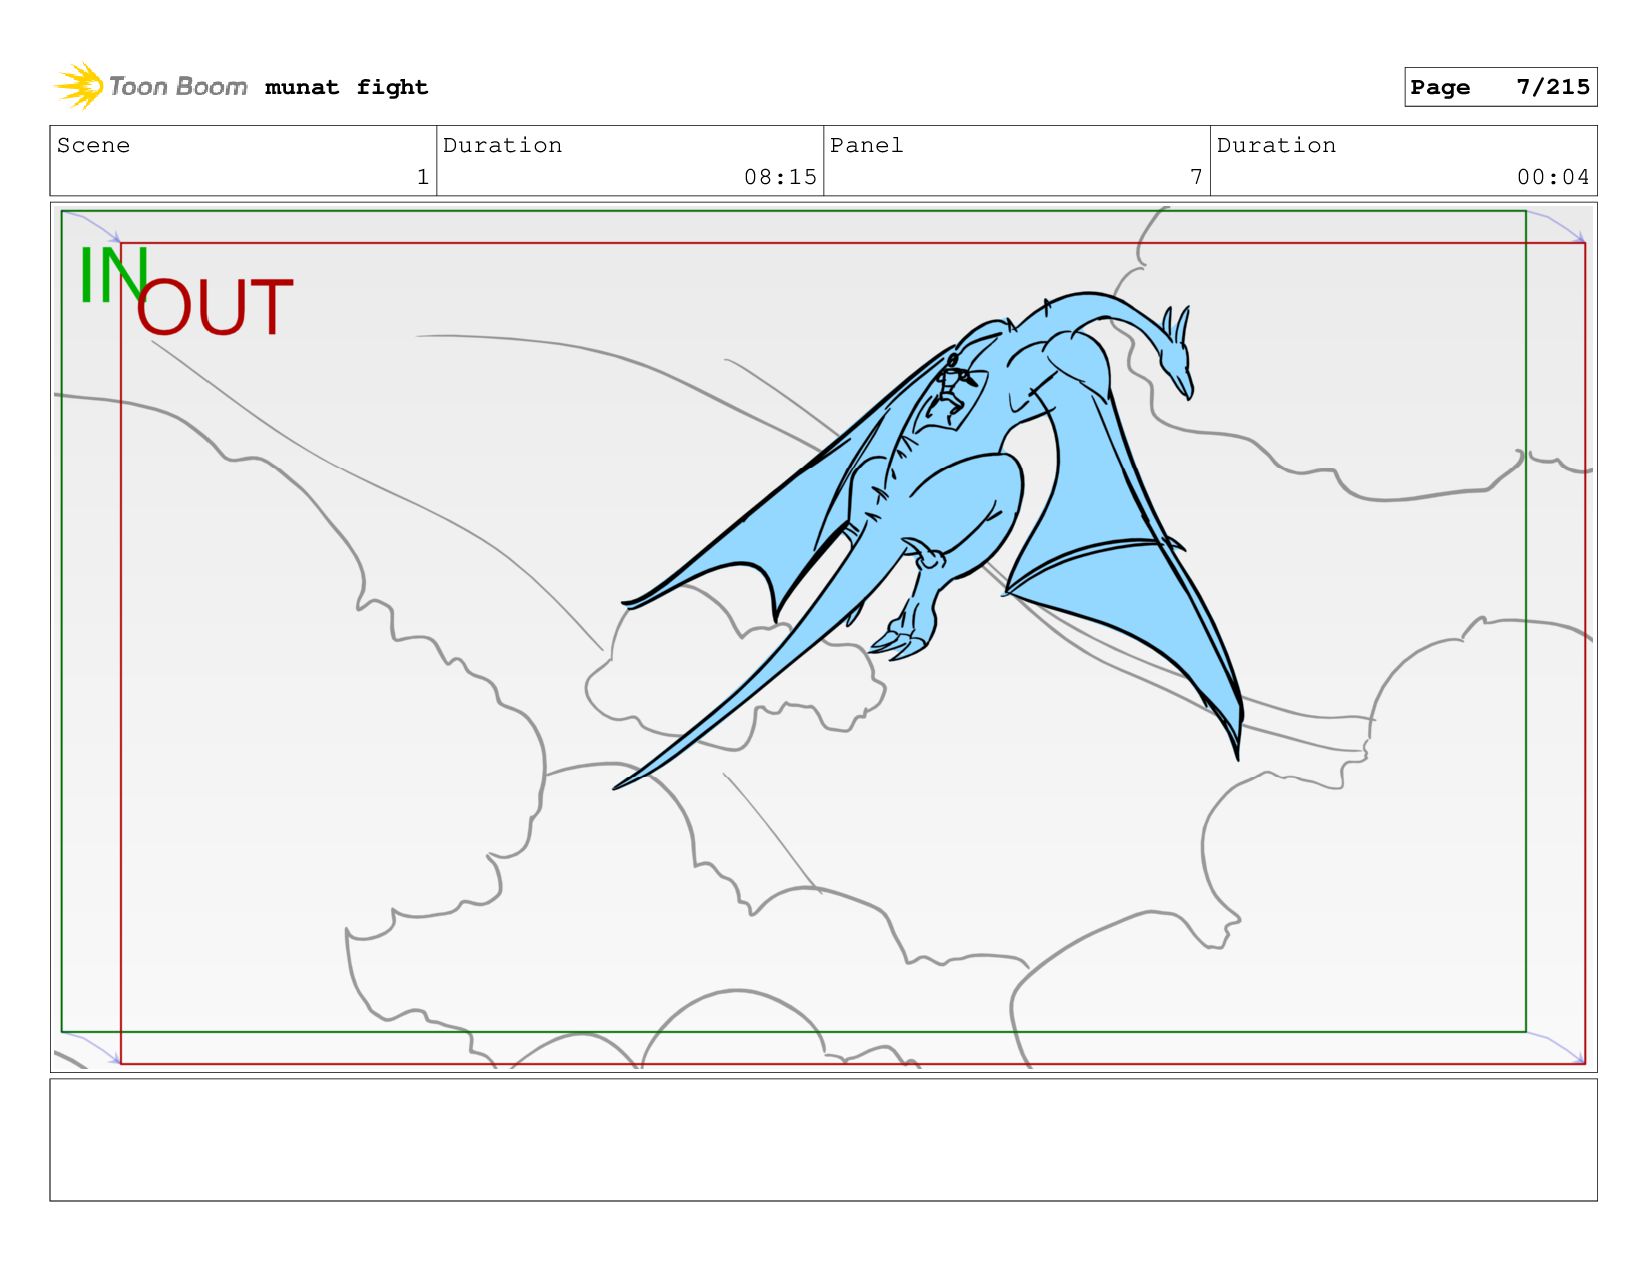1648x1276 pixels.
Task: Click the blue dragon drawing
Action: pyautogui.click(x=930, y=540)
